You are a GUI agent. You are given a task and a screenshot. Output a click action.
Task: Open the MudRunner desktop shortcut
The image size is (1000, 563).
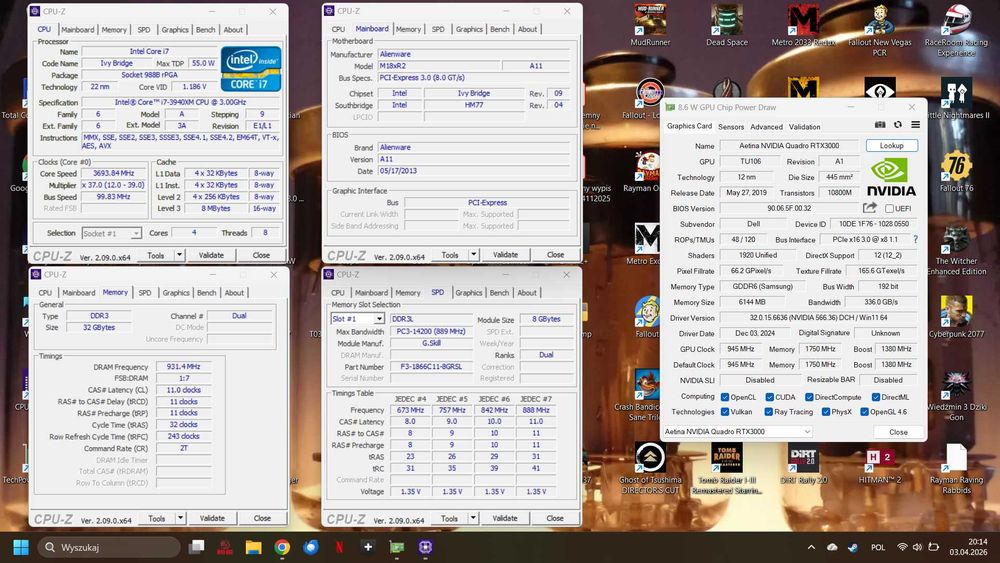click(650, 24)
